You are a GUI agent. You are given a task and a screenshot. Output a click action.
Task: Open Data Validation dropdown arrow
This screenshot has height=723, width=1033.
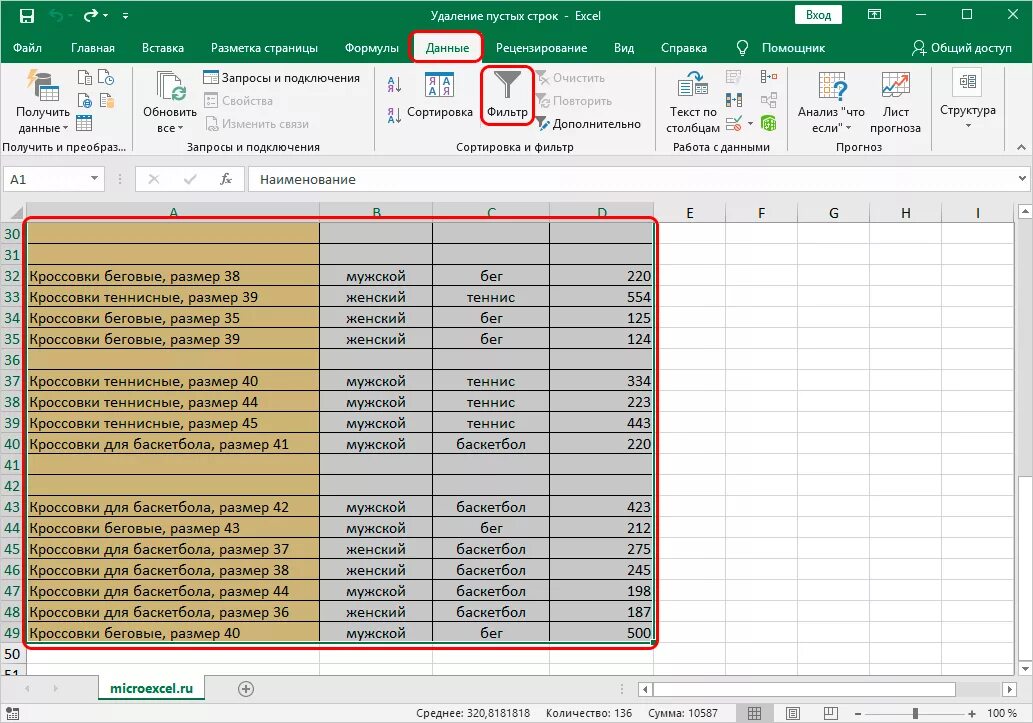(x=750, y=123)
